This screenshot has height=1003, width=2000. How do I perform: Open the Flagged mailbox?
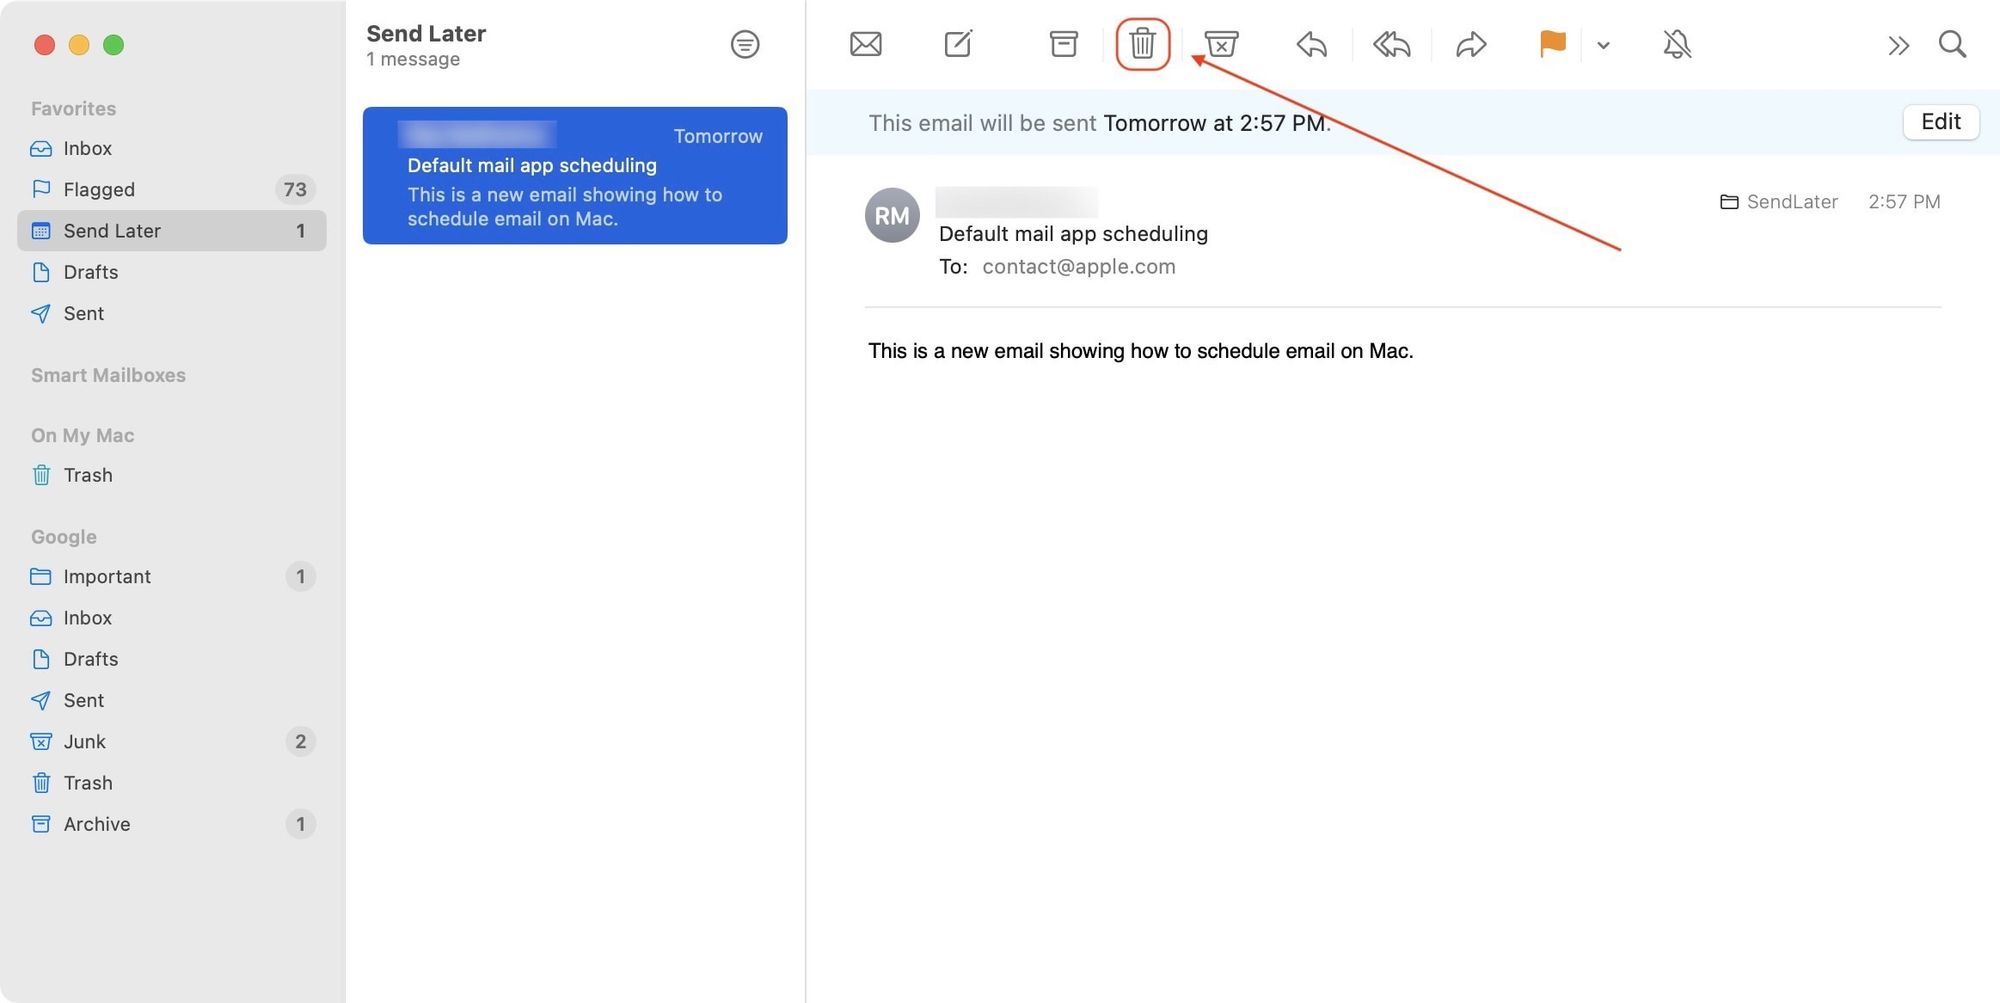click(x=99, y=189)
